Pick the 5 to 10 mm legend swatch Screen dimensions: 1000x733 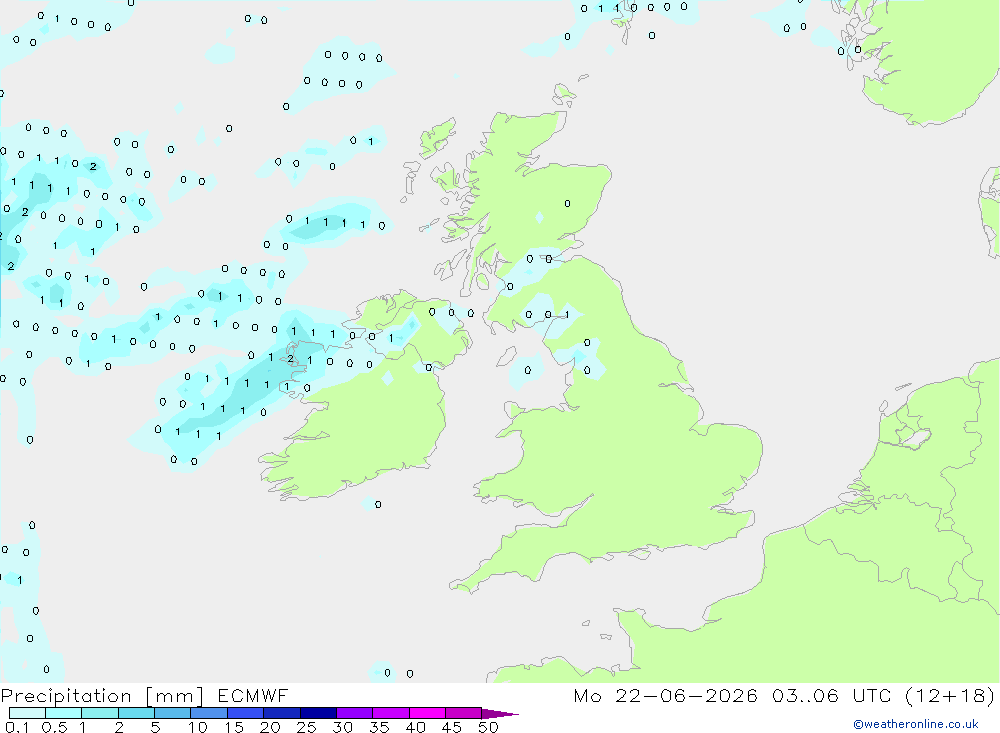pyautogui.click(x=173, y=713)
